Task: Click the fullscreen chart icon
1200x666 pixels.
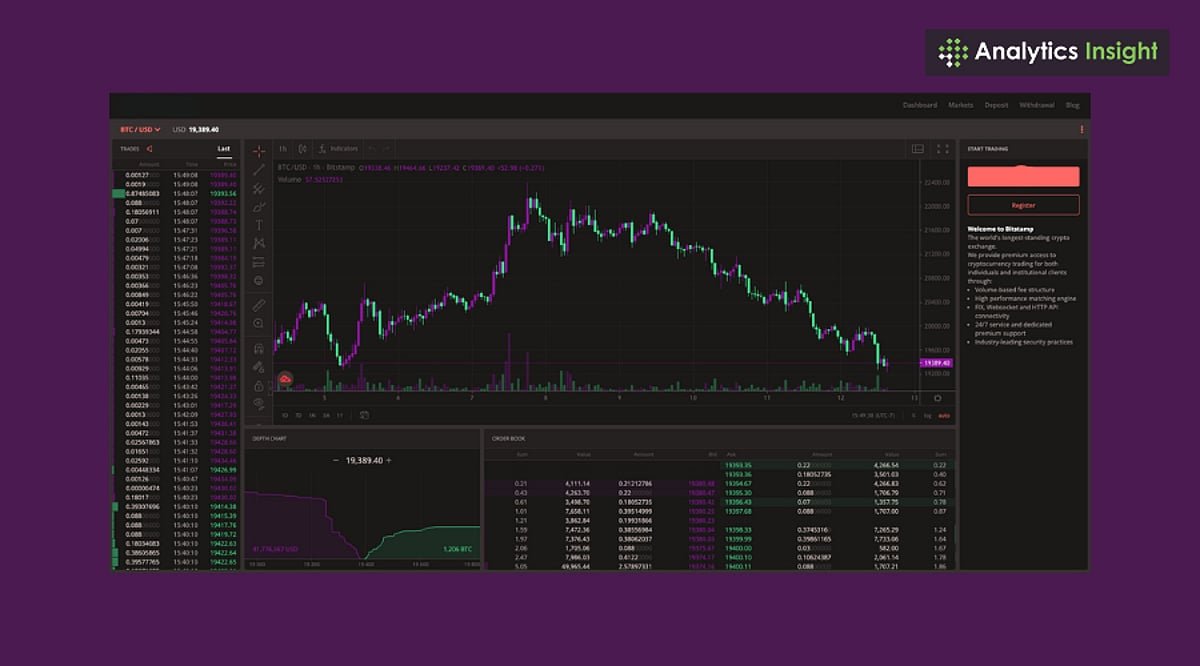Action: click(x=942, y=149)
